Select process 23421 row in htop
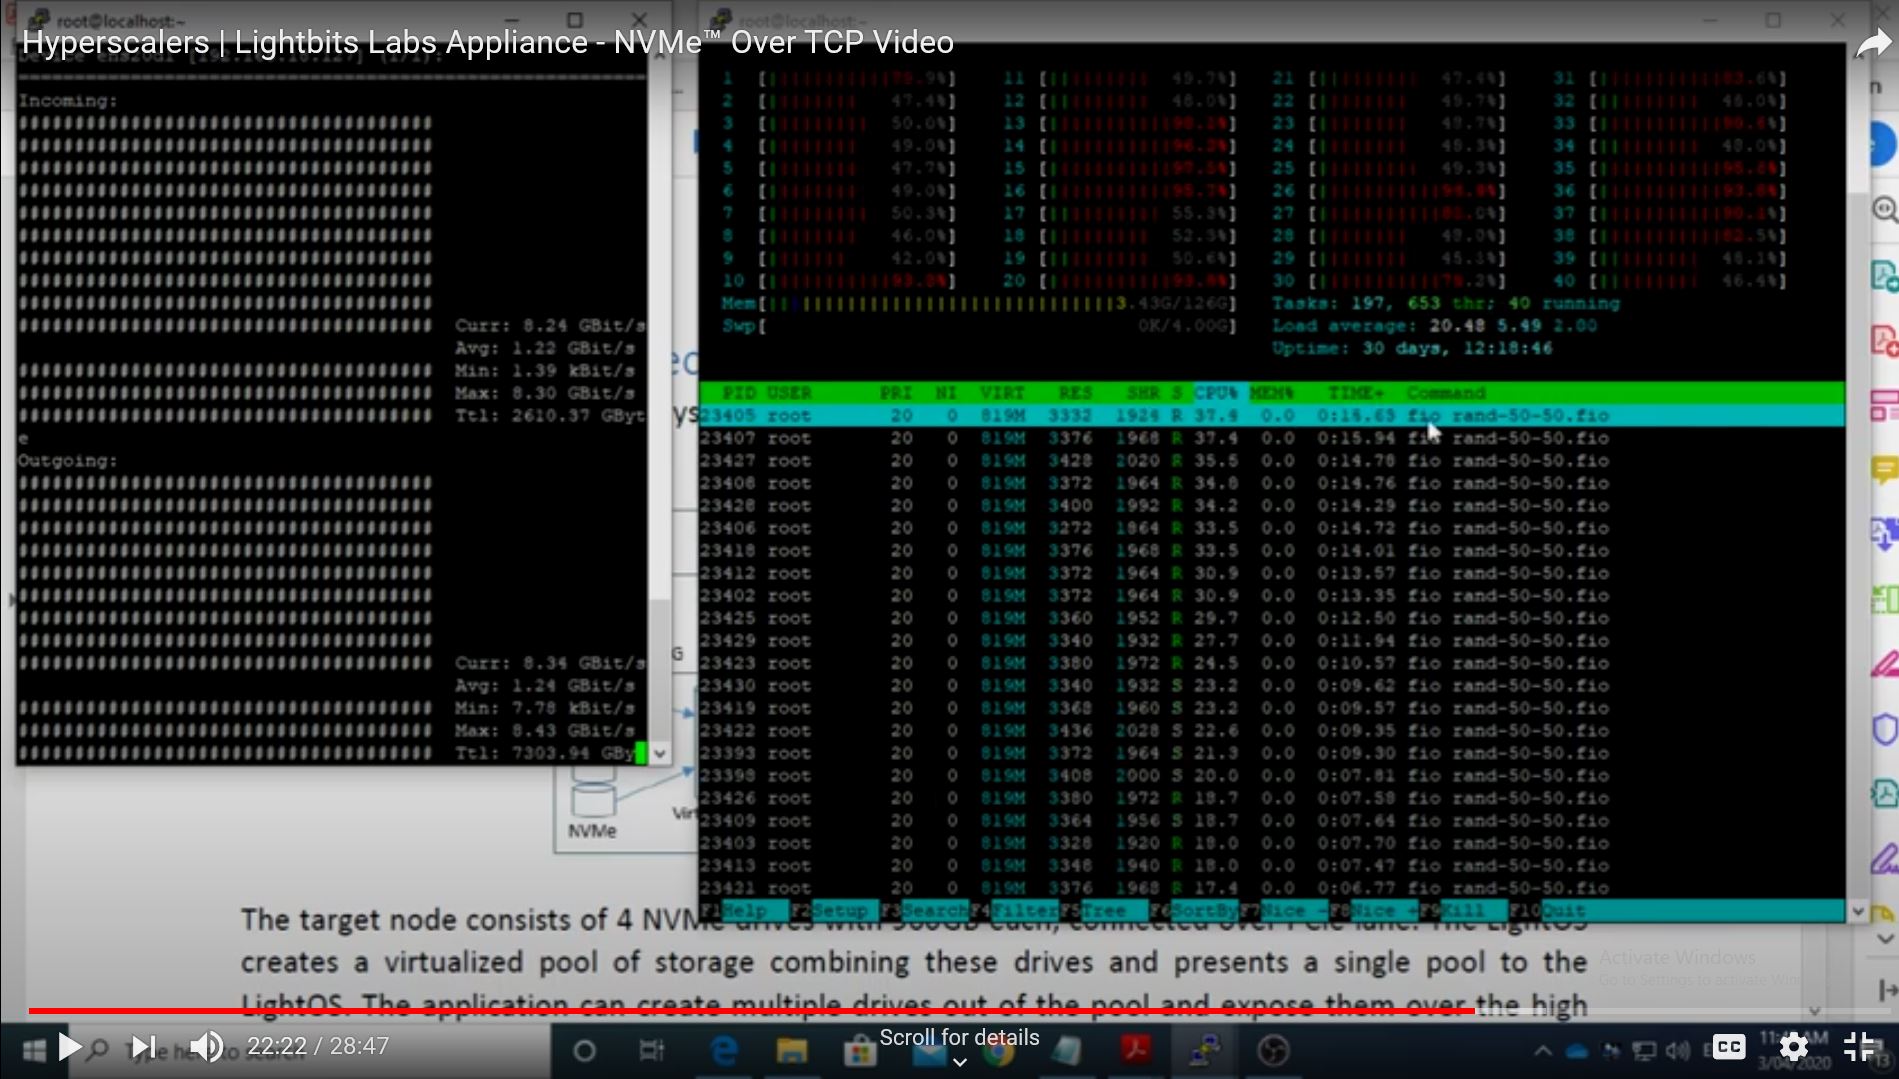This screenshot has width=1899, height=1079. coord(1272,888)
